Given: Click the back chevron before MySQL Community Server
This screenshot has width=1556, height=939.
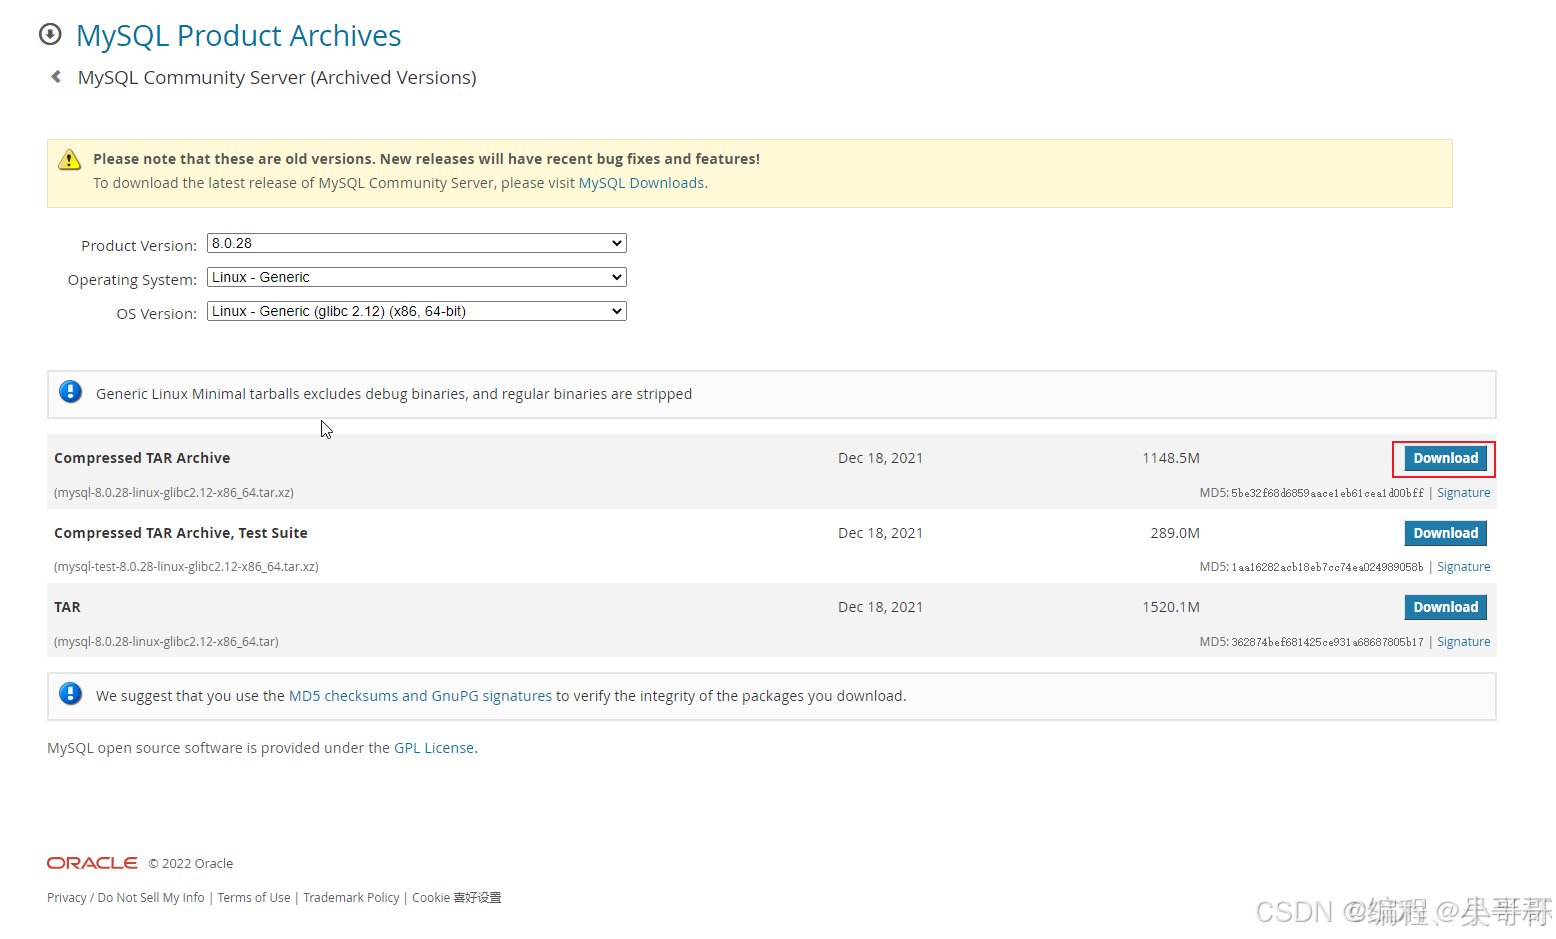Looking at the screenshot, I should pyautogui.click(x=56, y=77).
